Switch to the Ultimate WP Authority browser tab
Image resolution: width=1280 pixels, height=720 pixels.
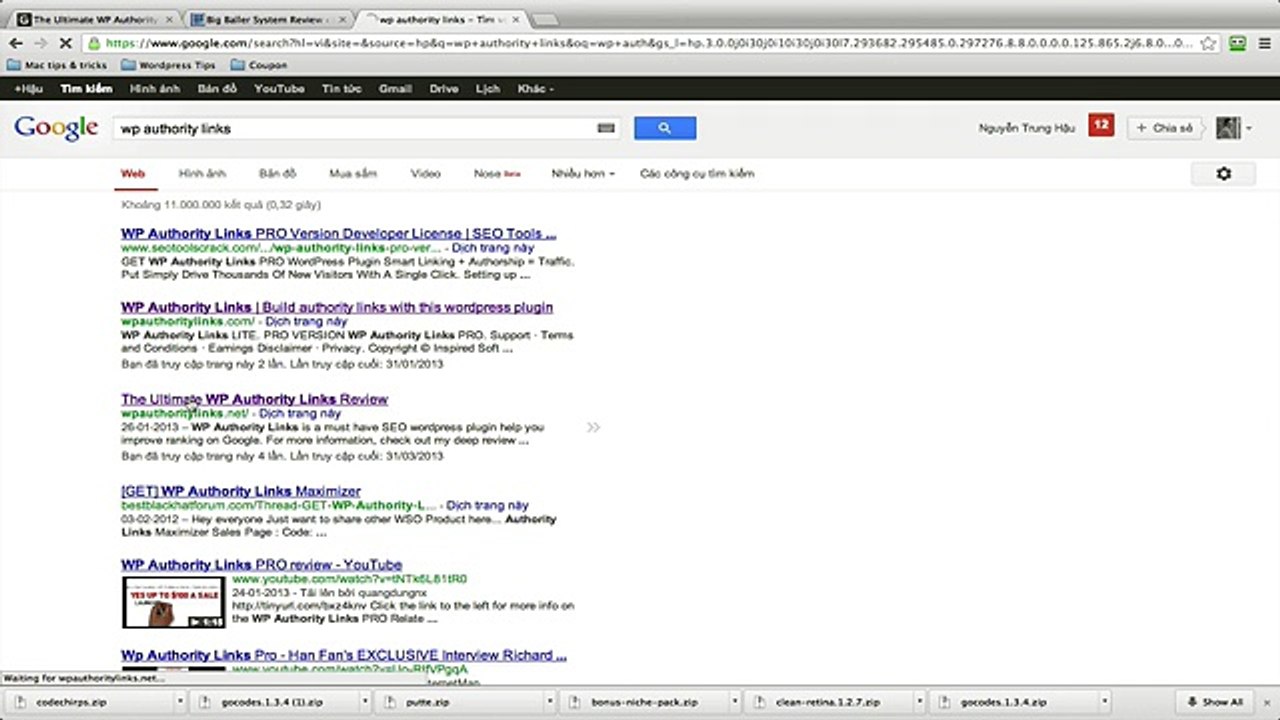pos(95,19)
